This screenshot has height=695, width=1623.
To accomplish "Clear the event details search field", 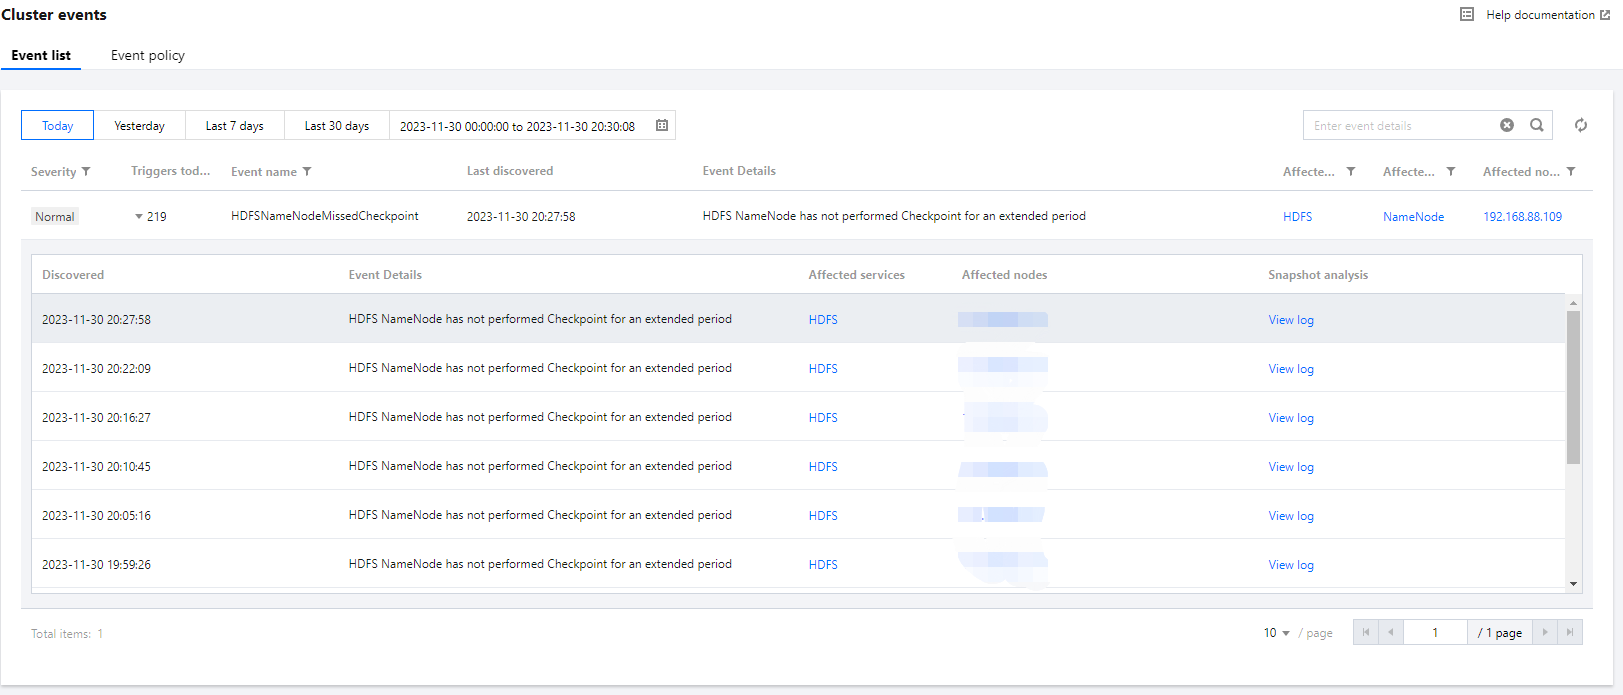I will pos(1507,125).
